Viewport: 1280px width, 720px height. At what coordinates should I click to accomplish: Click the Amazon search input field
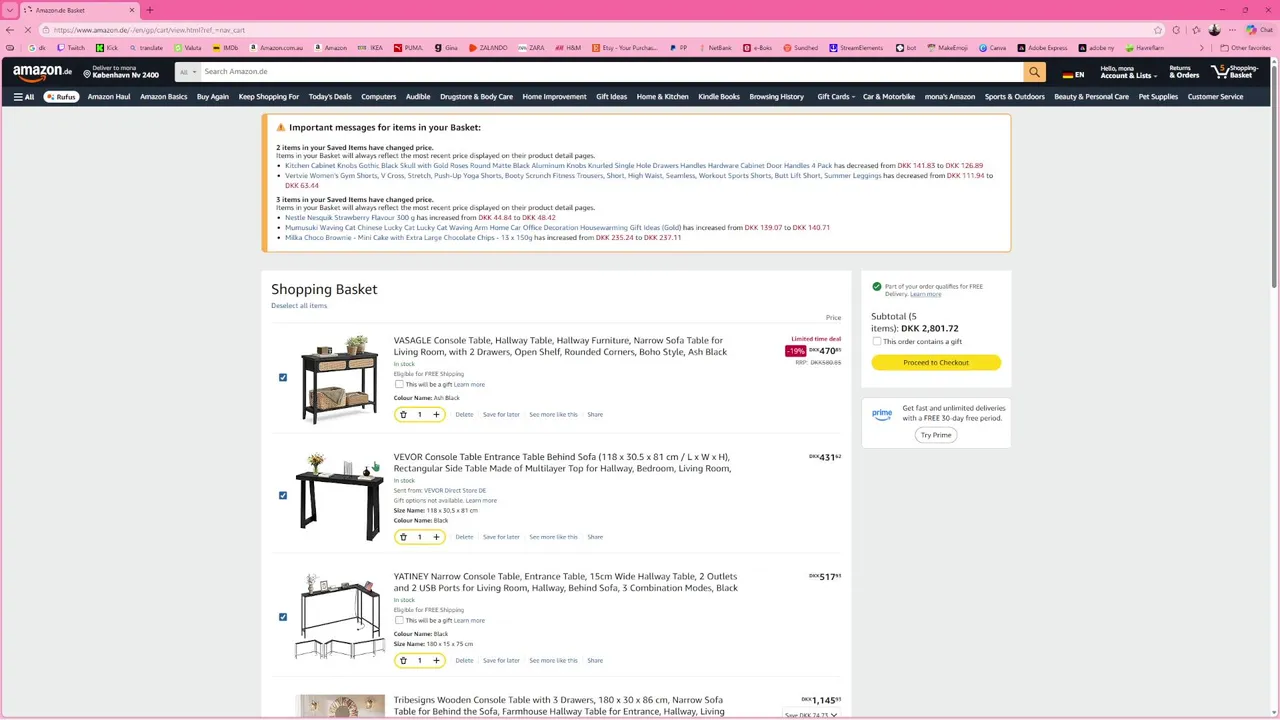[610, 72]
